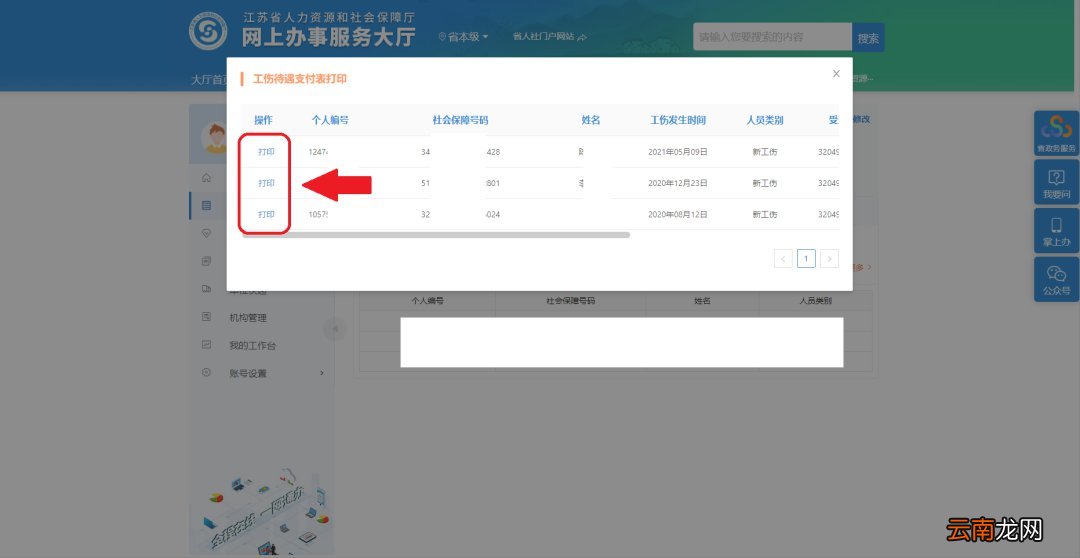
Task: Click the 机构管理 sidebar icon
Action: (x=206, y=317)
